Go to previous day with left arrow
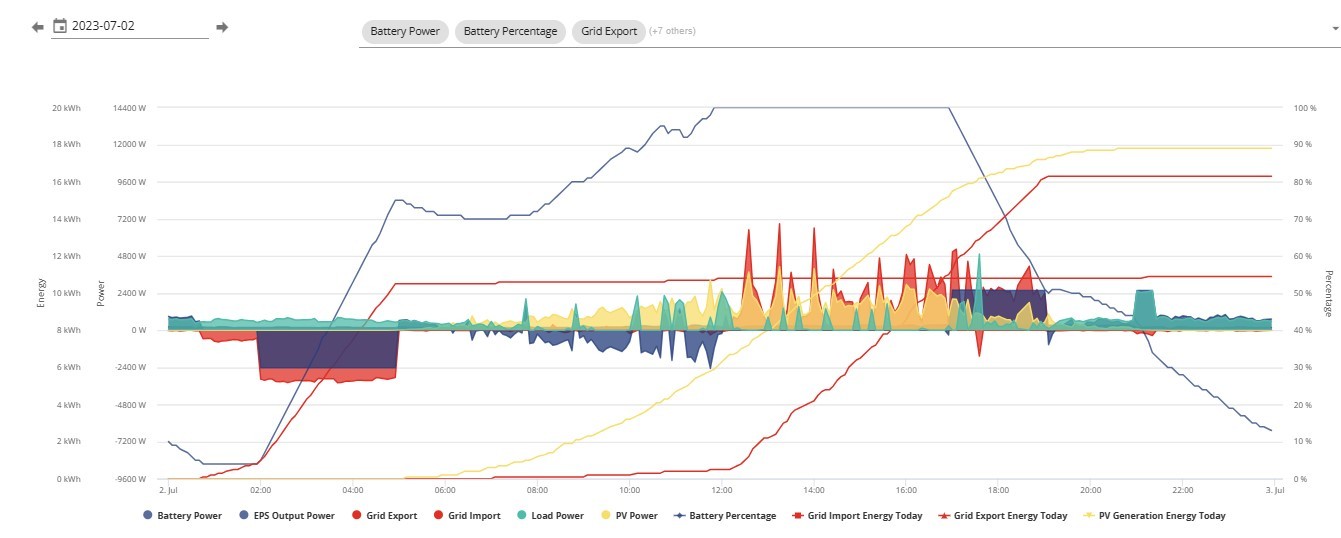1341x538 pixels. (38, 27)
